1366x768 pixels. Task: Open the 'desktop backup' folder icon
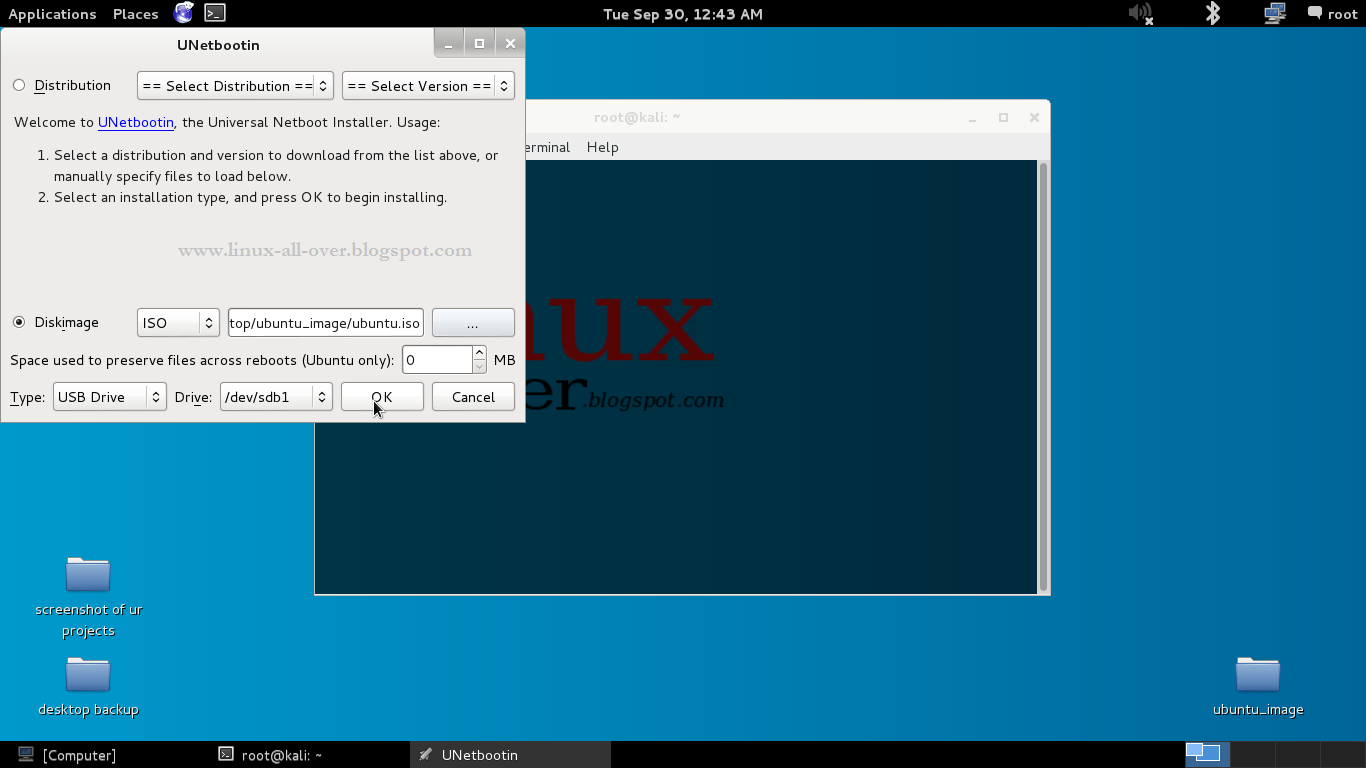88,686
